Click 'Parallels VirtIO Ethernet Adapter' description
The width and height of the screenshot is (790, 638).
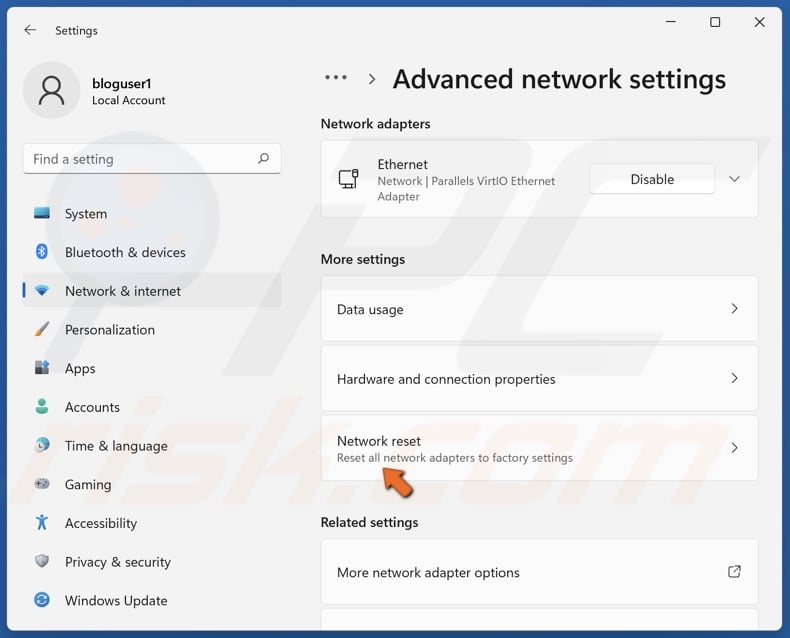[x=466, y=188]
